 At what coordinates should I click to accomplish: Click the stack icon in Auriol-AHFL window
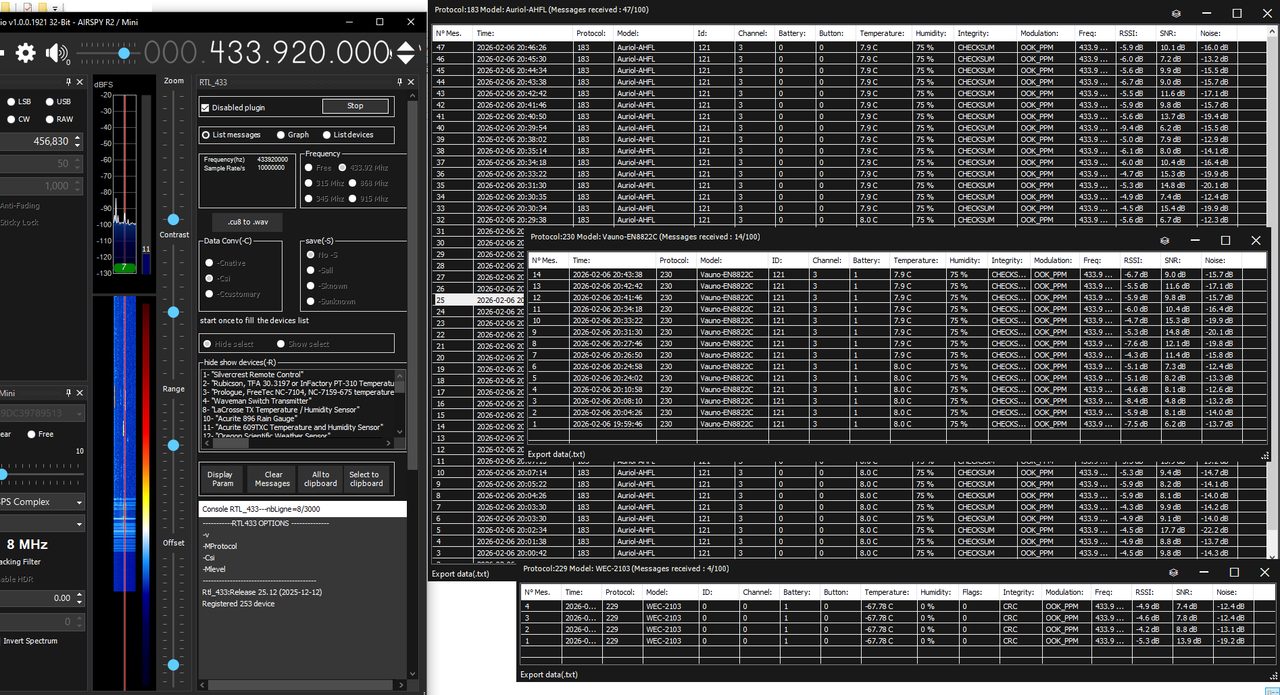[x=1177, y=14]
